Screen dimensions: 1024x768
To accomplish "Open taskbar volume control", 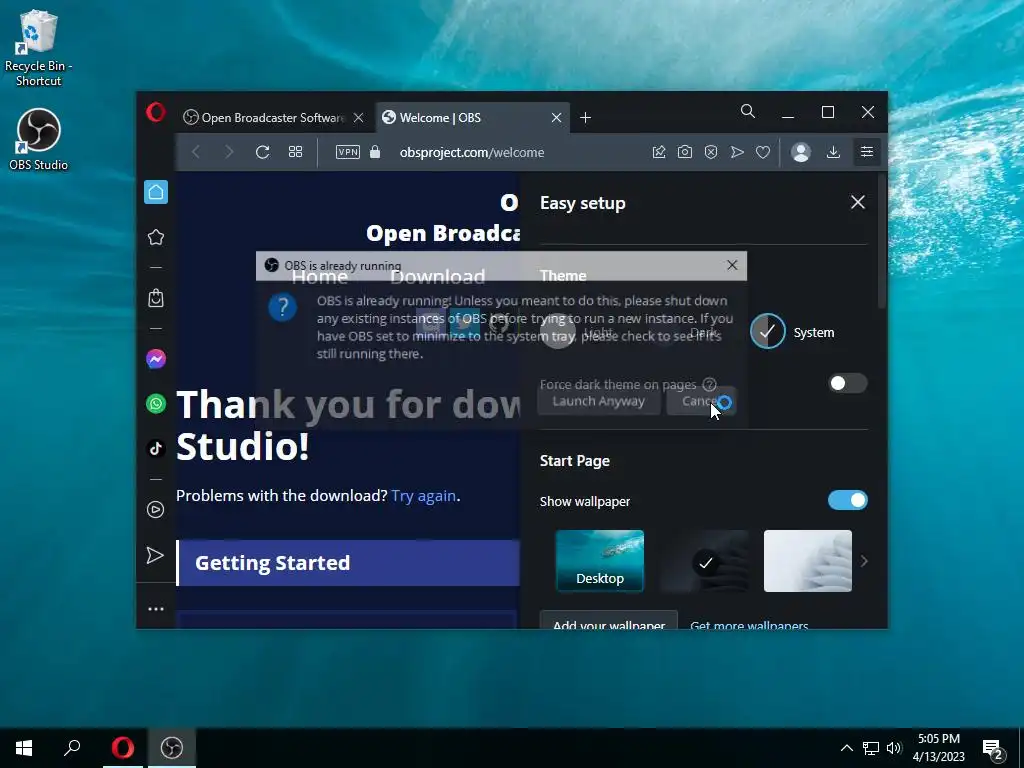I will point(893,748).
